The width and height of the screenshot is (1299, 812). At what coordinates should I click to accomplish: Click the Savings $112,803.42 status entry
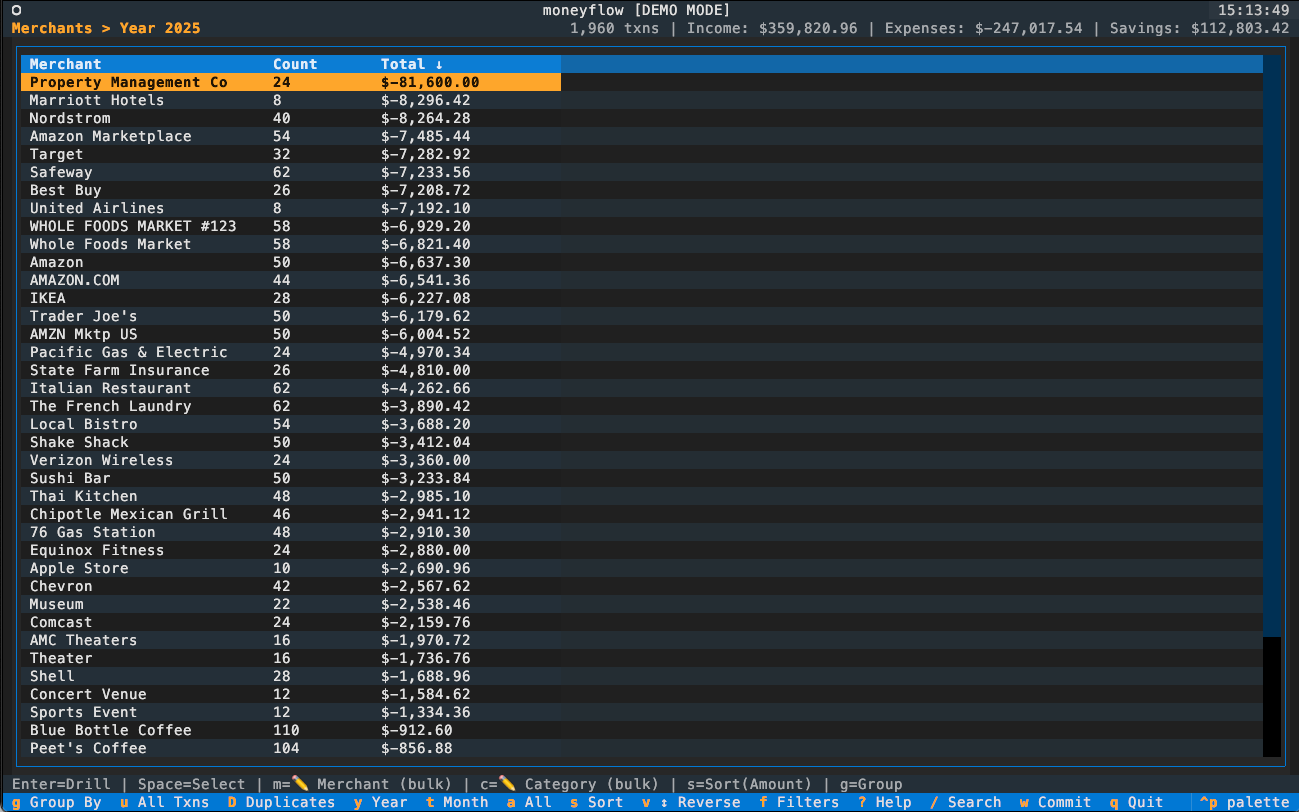(x=1199, y=28)
